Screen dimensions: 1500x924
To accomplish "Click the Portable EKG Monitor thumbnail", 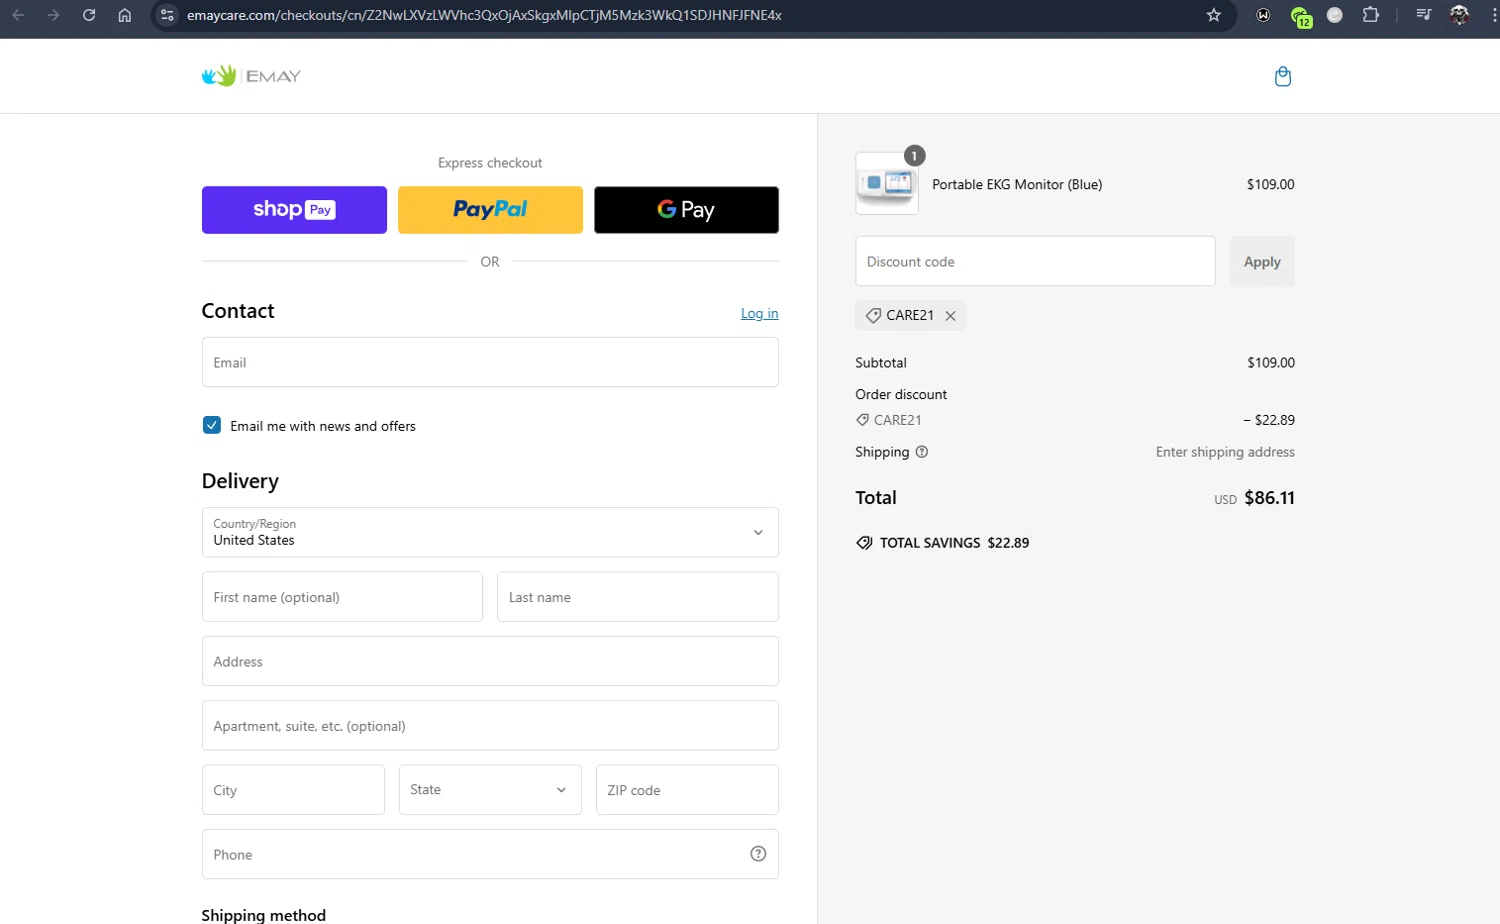I will point(887,183).
